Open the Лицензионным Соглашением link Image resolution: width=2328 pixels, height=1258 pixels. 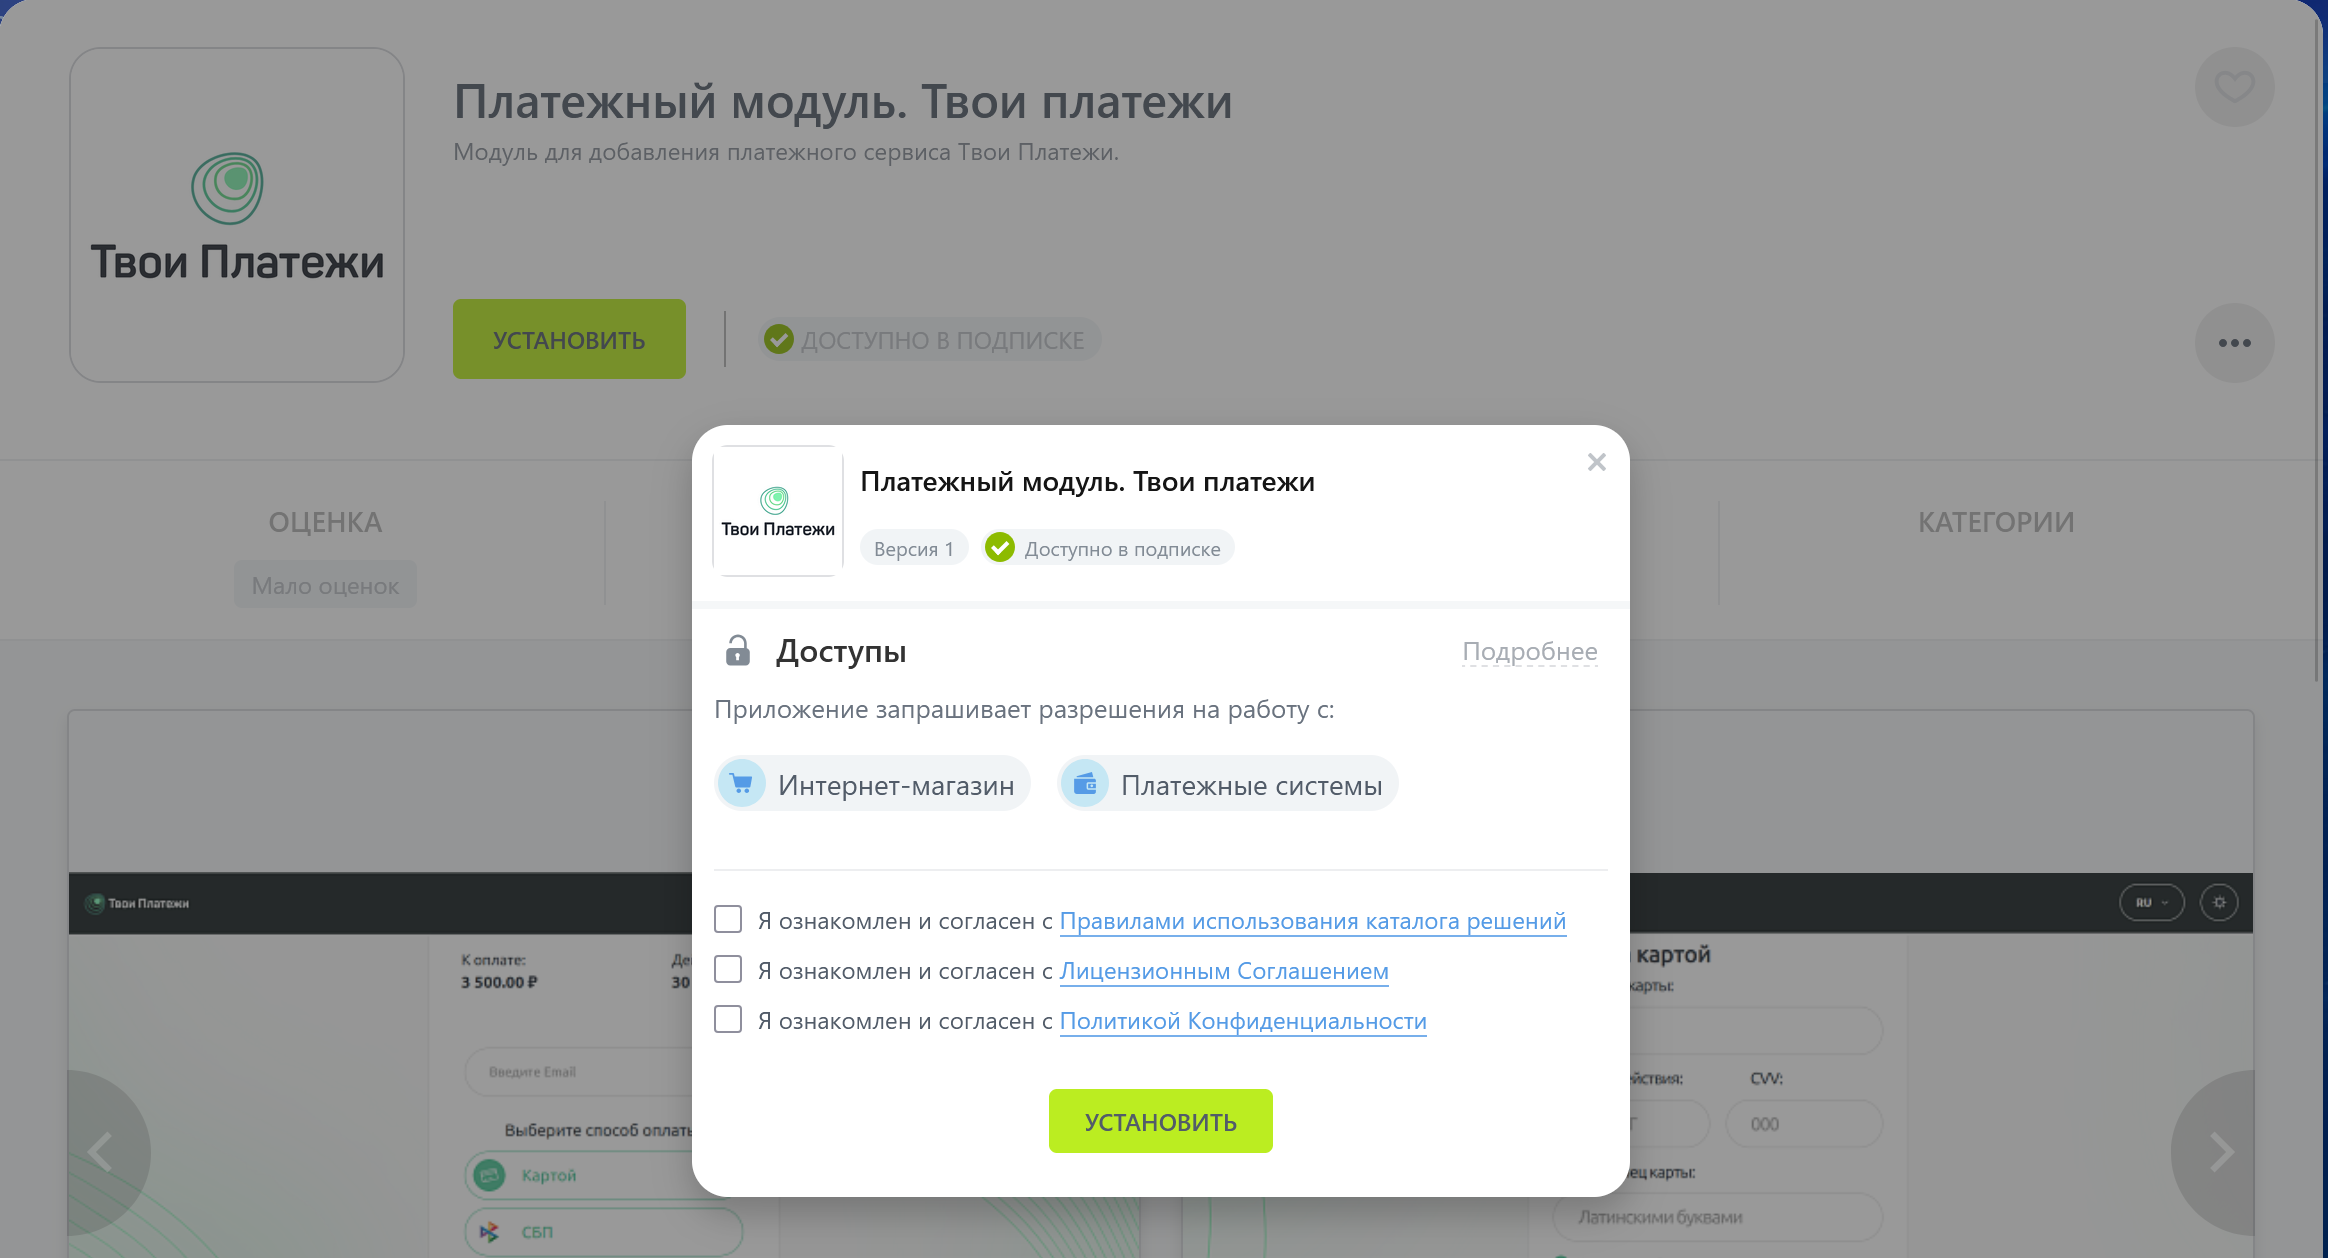(x=1223, y=971)
